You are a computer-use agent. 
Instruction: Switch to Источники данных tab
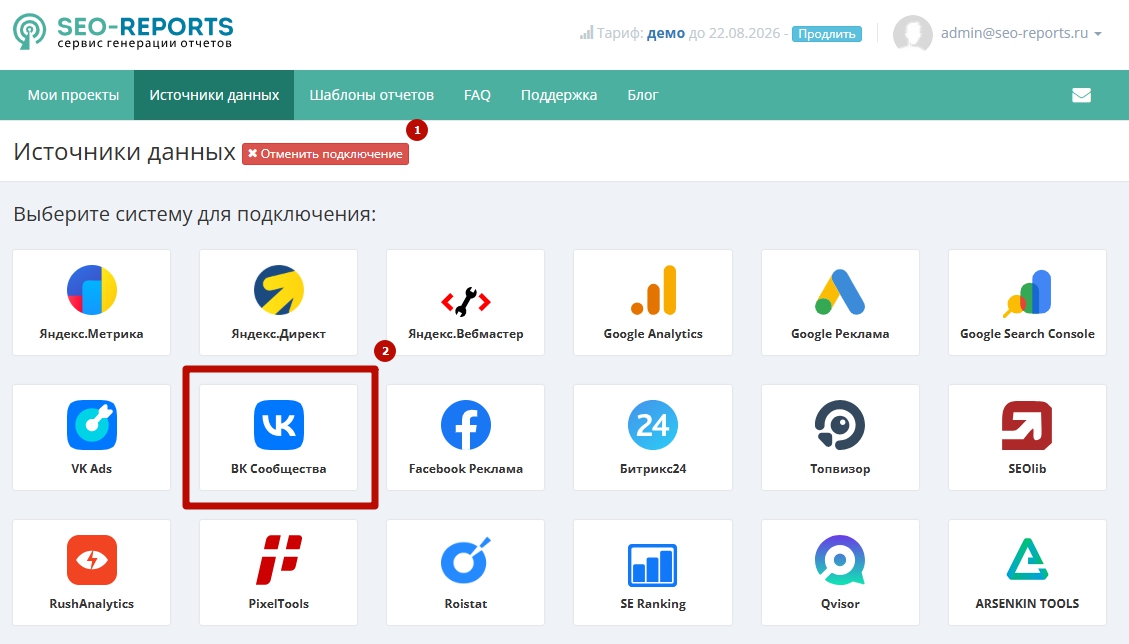[214, 95]
